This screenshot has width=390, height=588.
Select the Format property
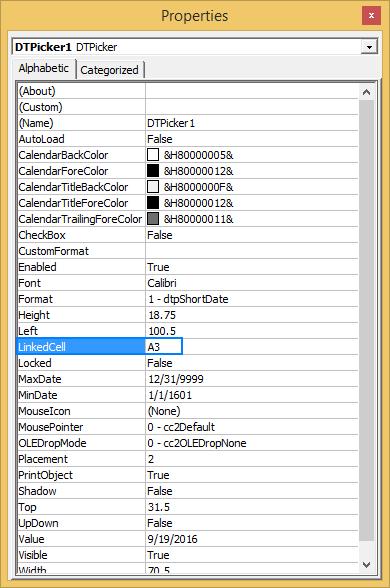36,299
